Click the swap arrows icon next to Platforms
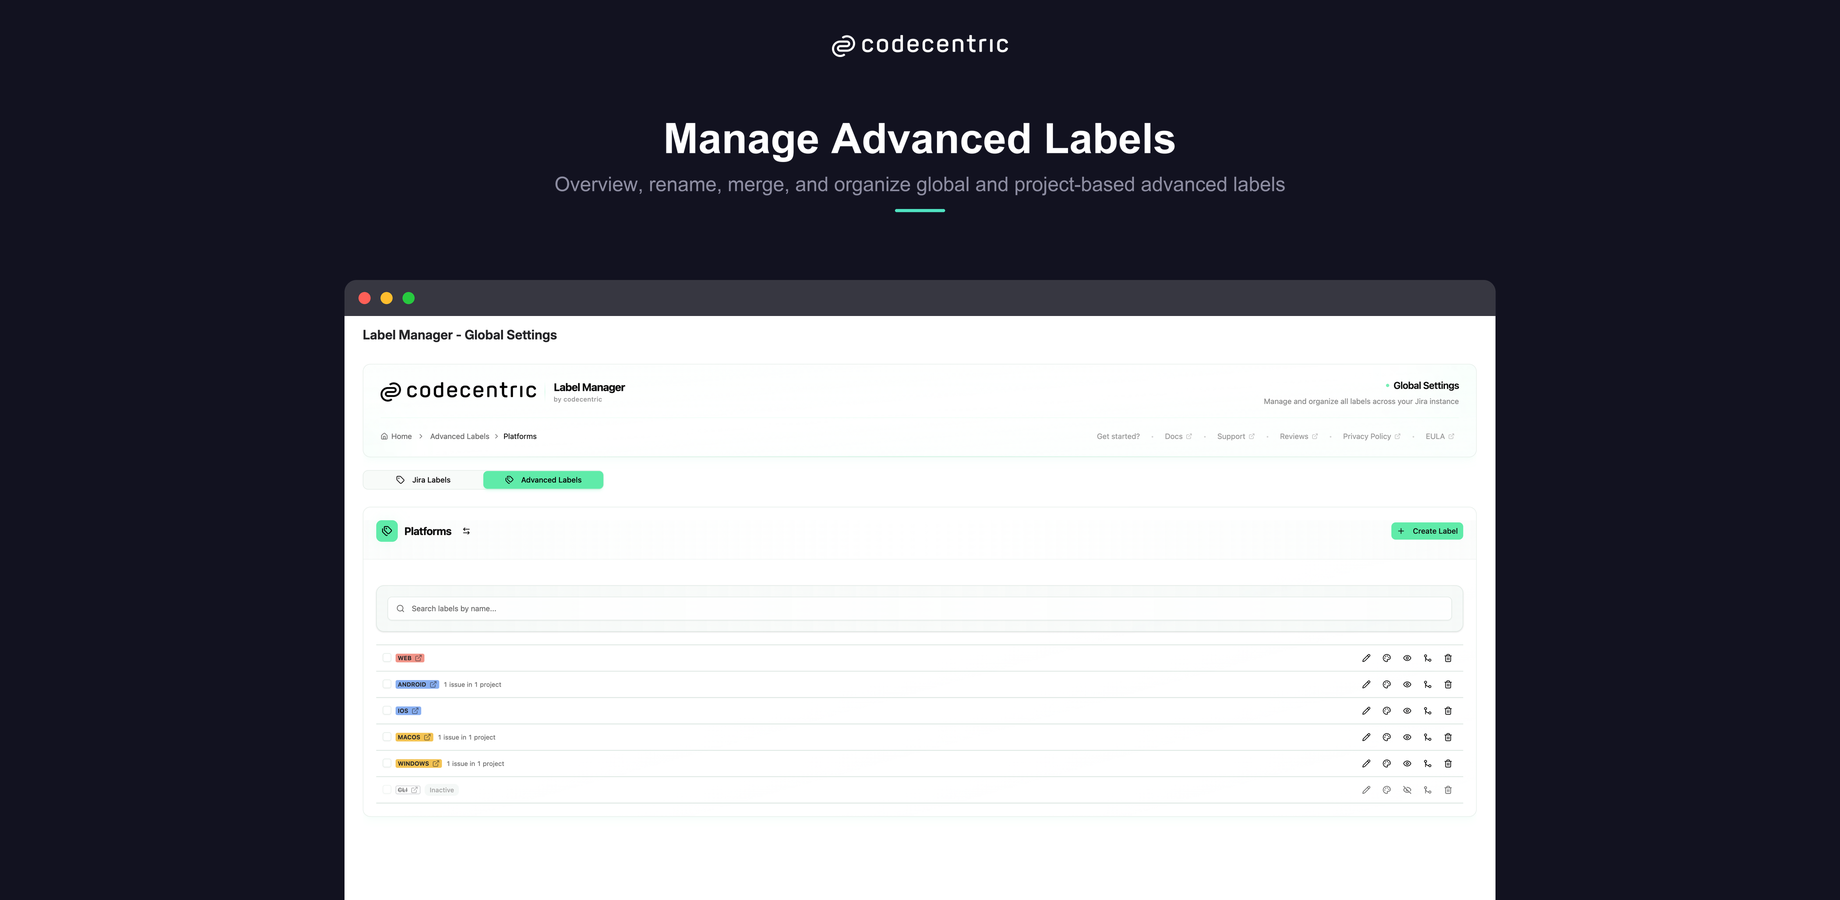Screen dimensions: 1840x900 [466, 531]
